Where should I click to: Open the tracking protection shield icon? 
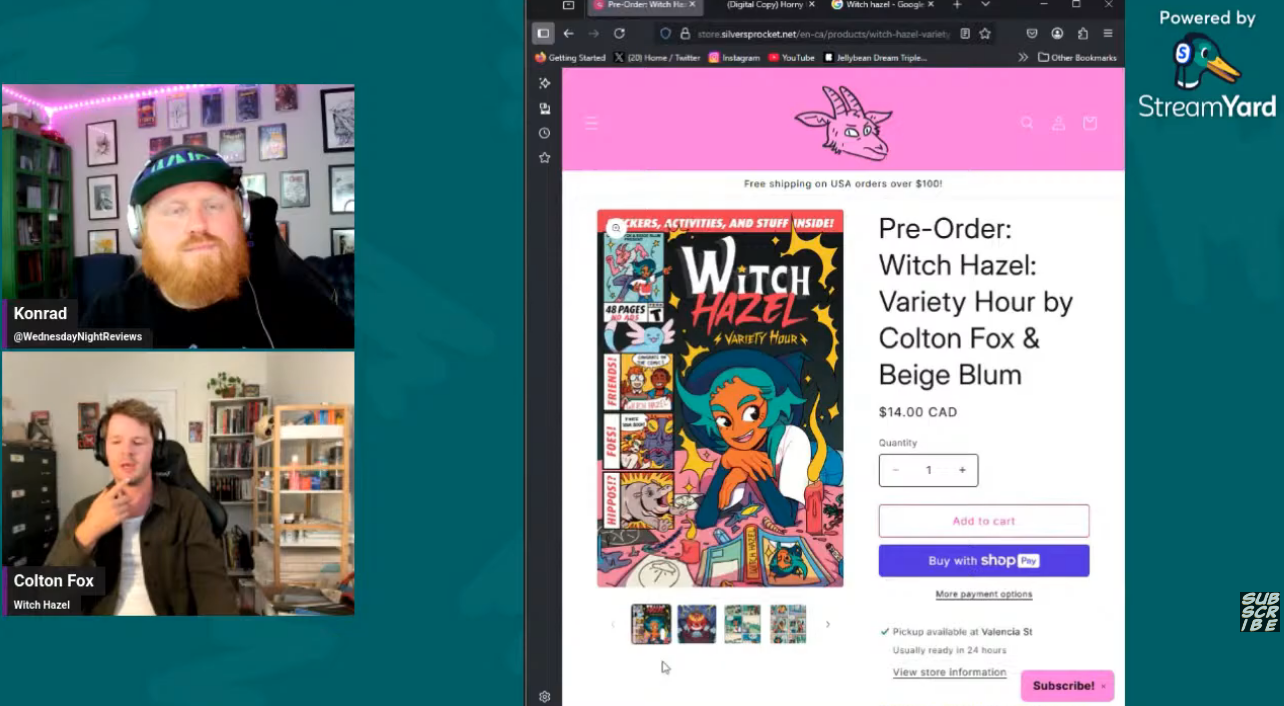(x=665, y=33)
